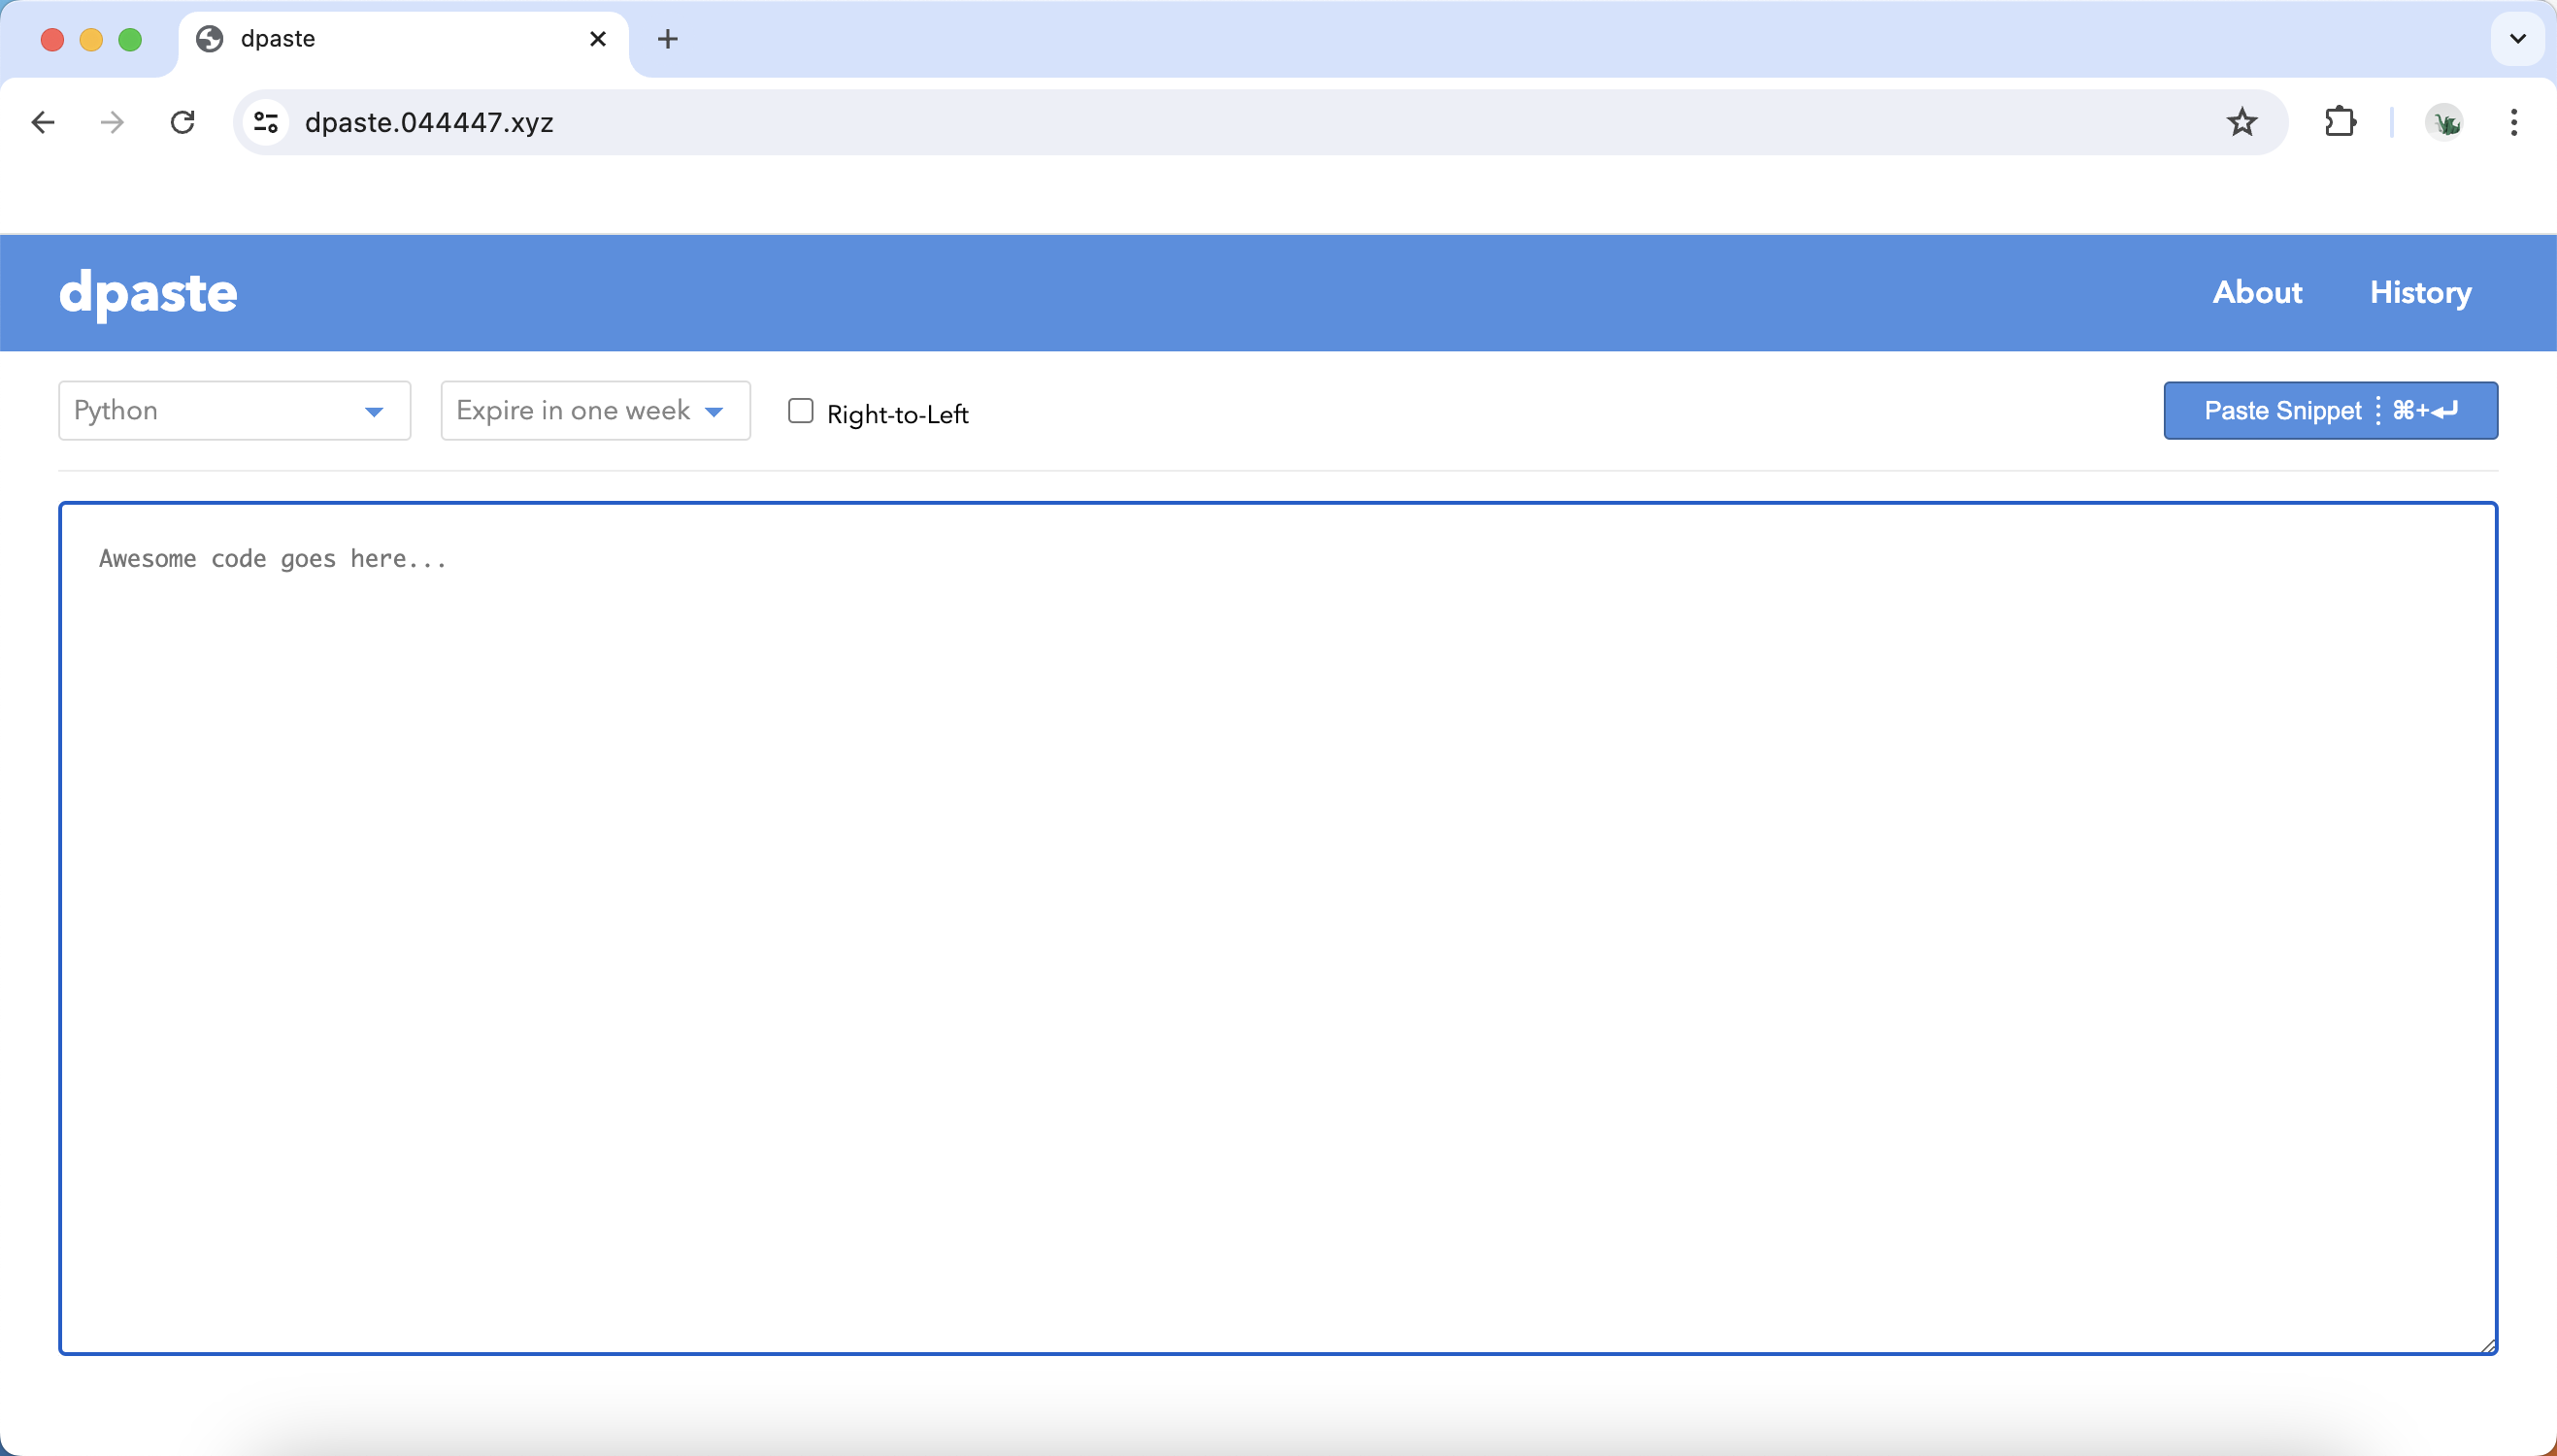Click the forward navigation arrow
Image resolution: width=2557 pixels, height=1456 pixels.
112,122
